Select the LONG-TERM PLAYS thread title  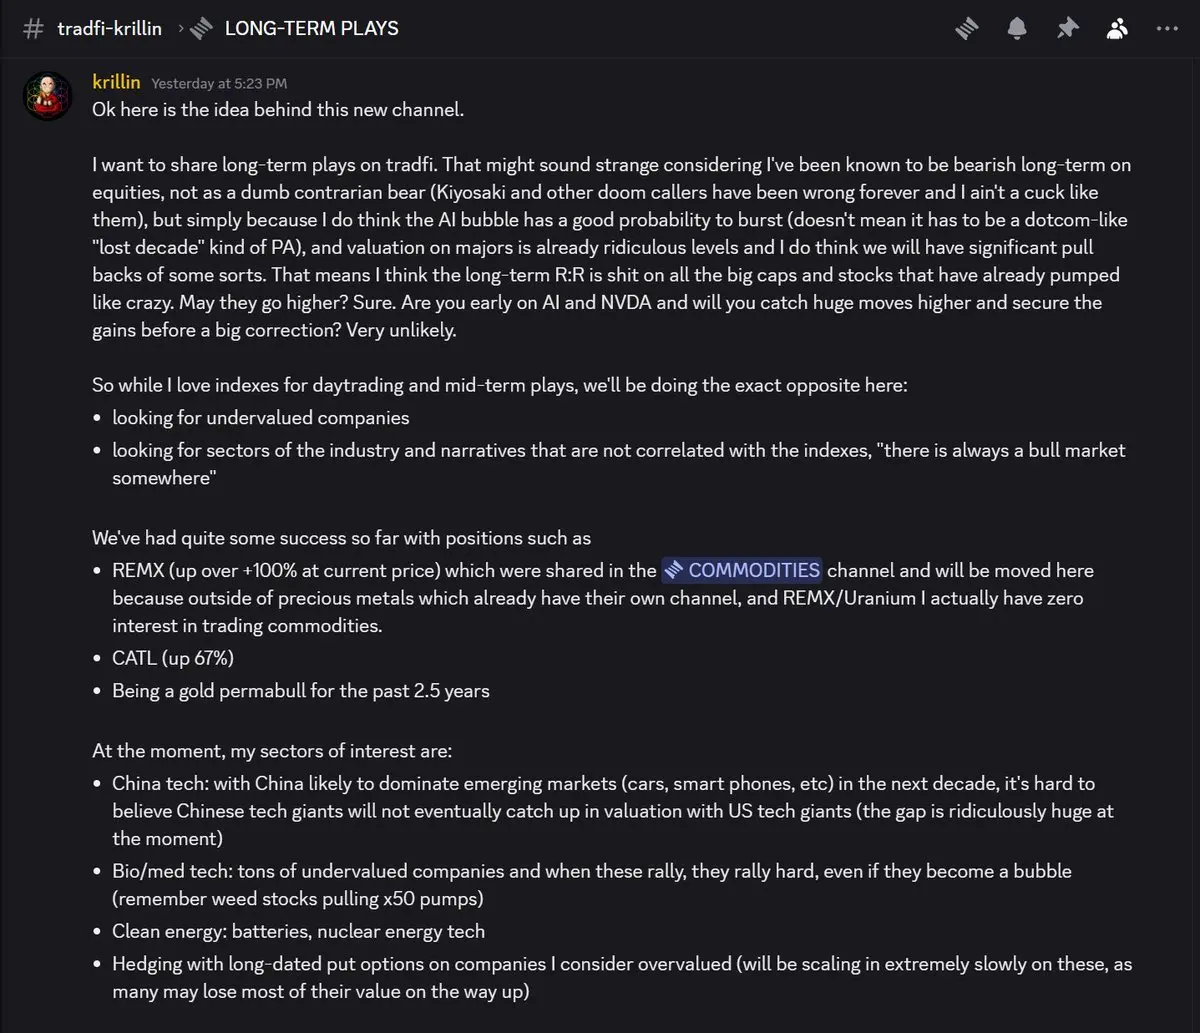tap(311, 28)
